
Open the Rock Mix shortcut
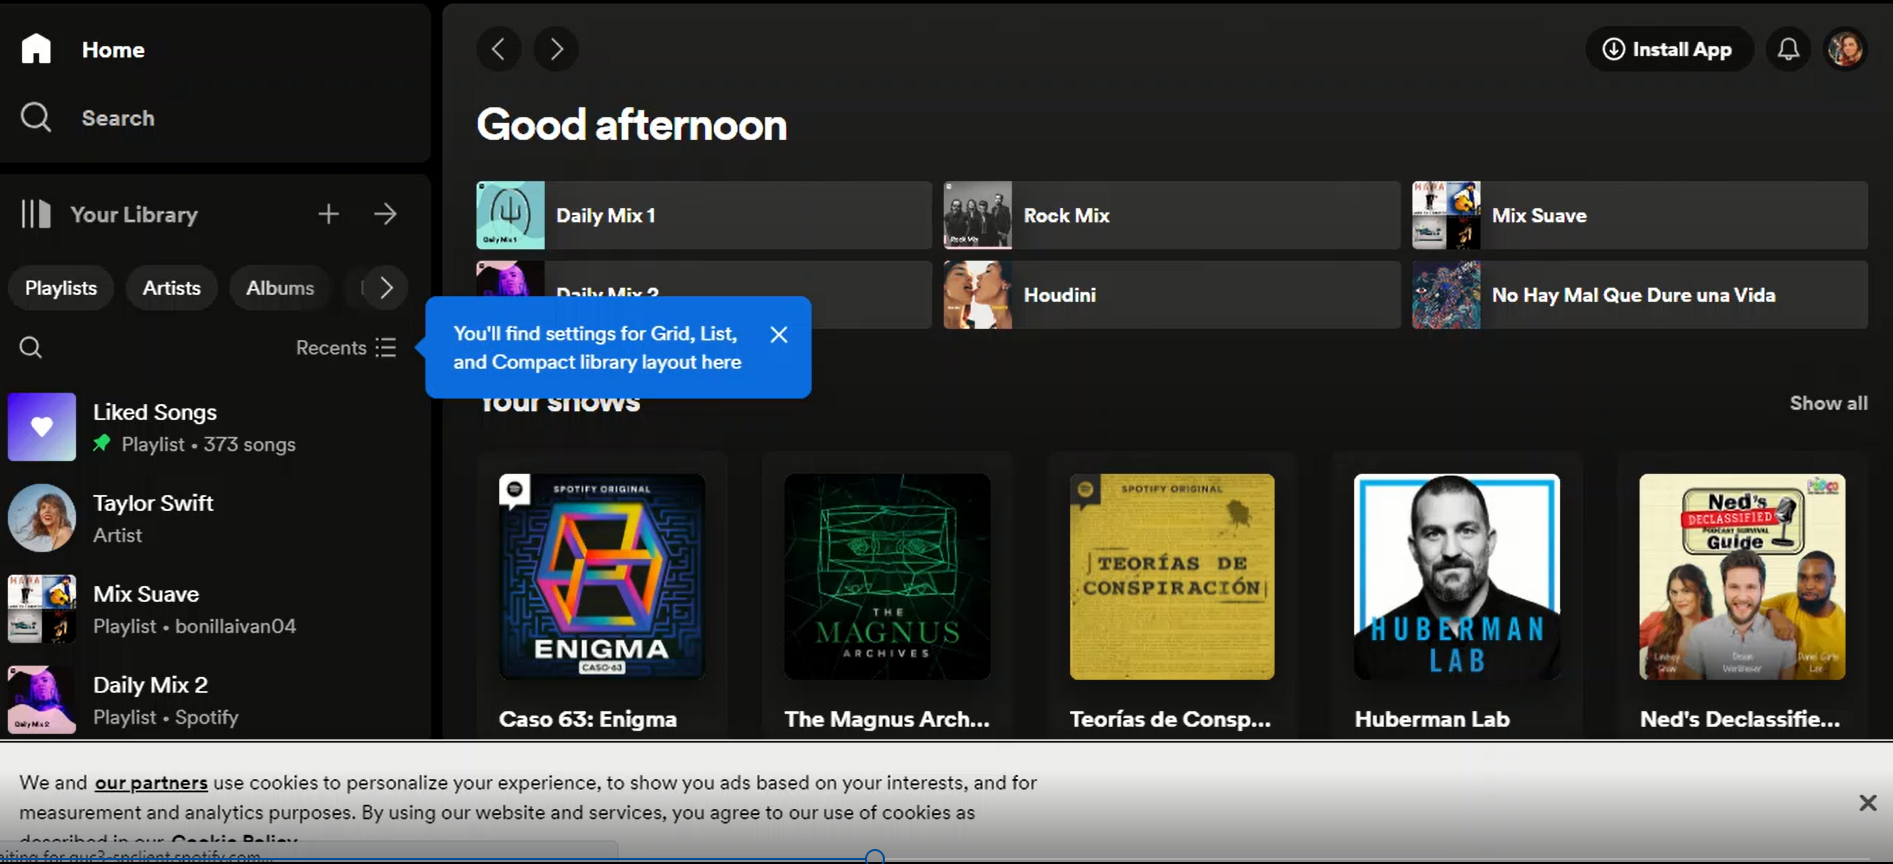1172,215
